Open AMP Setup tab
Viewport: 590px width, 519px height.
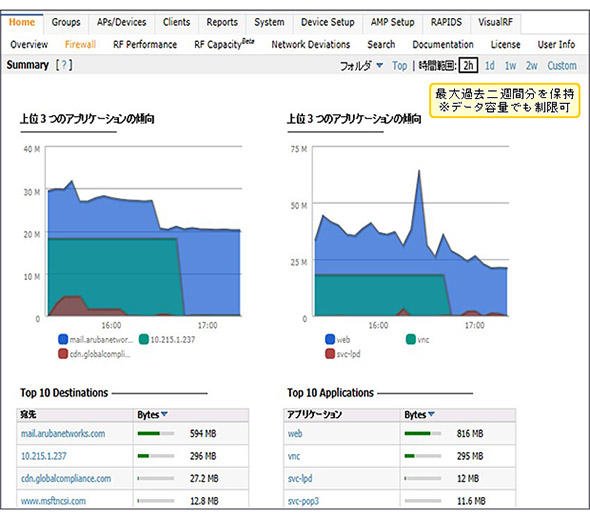coord(392,22)
